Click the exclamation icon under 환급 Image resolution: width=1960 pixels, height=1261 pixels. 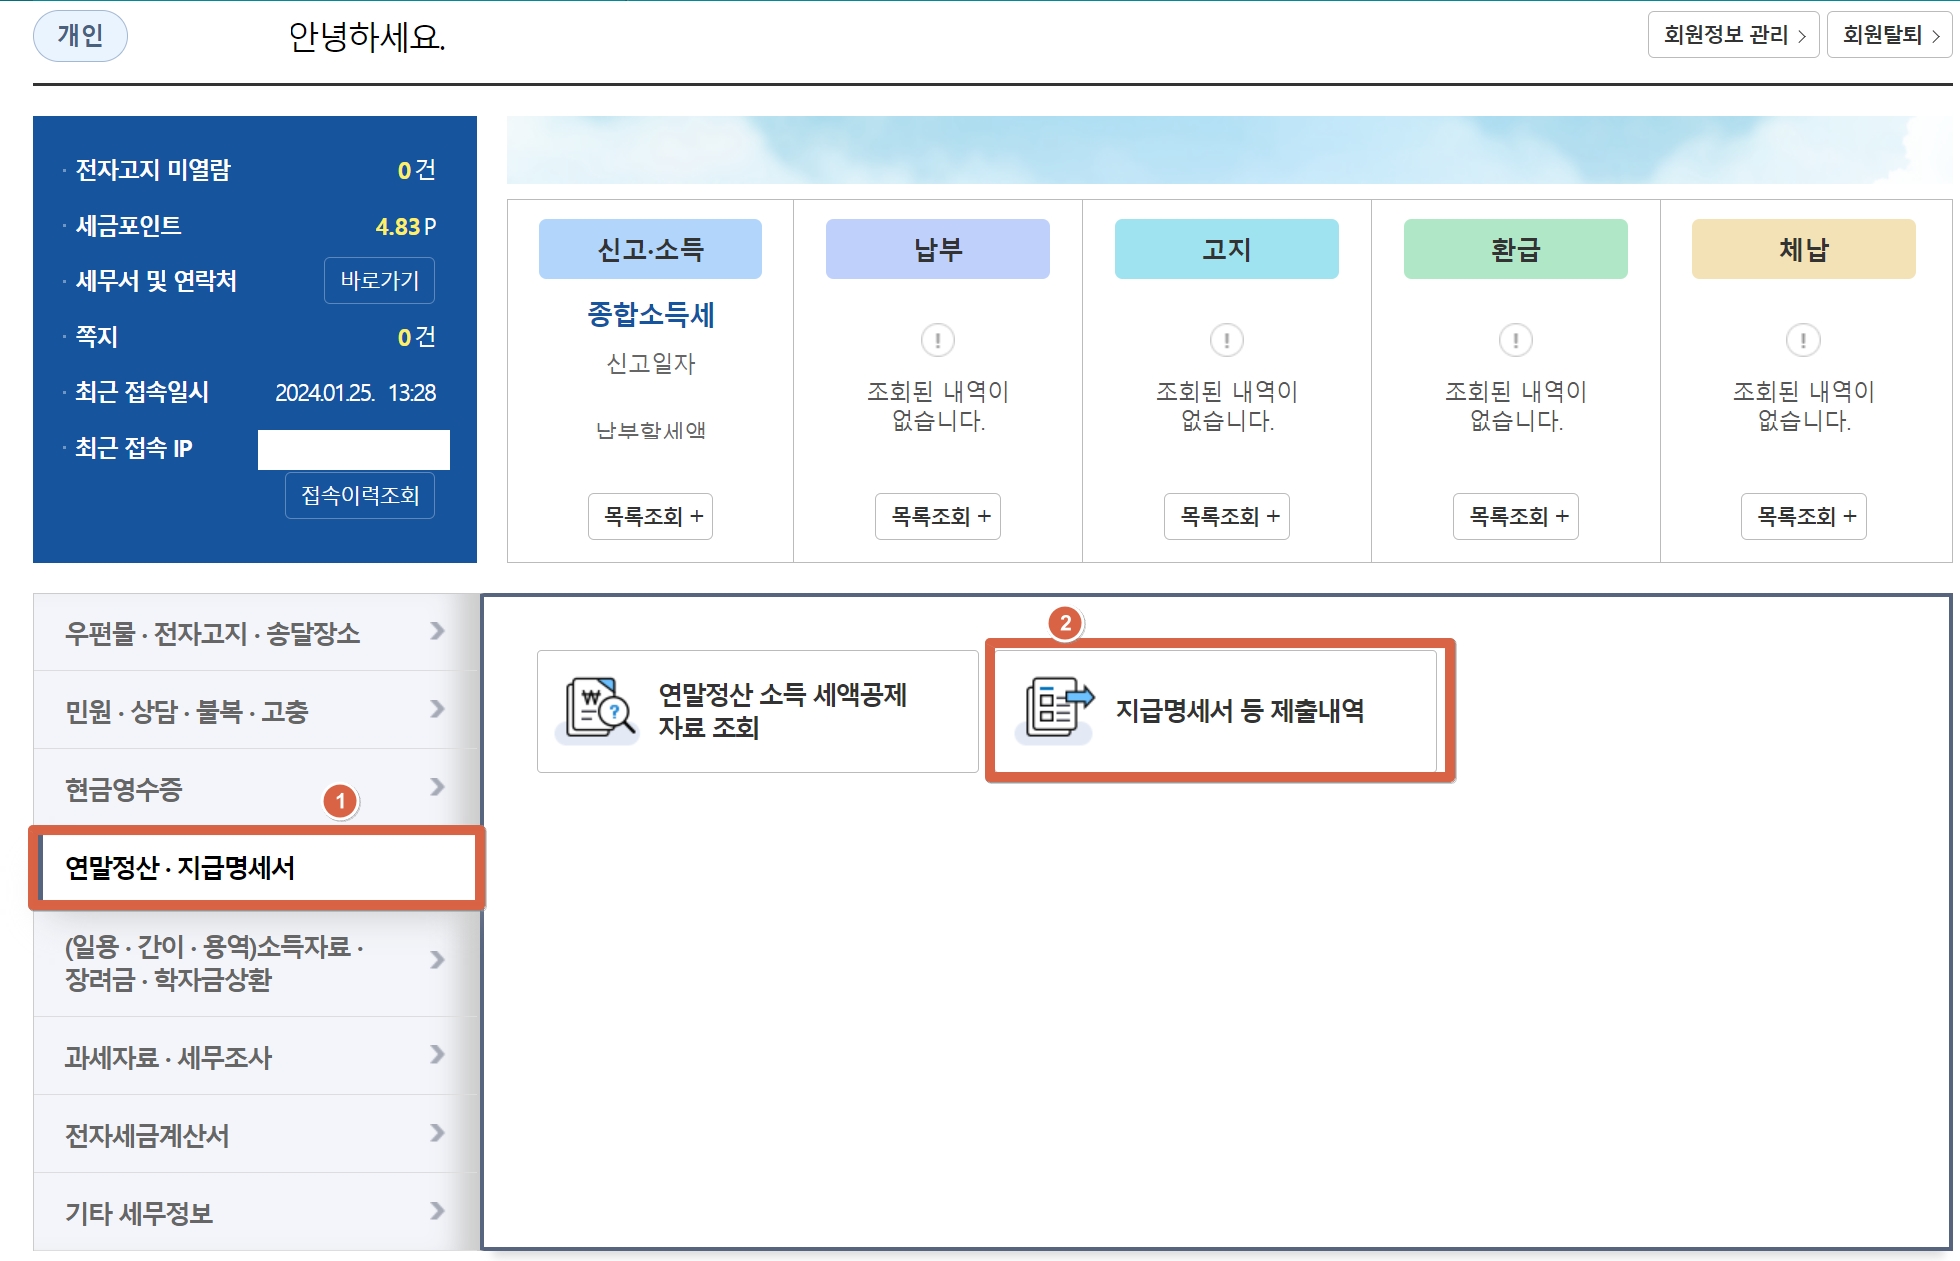(1515, 340)
